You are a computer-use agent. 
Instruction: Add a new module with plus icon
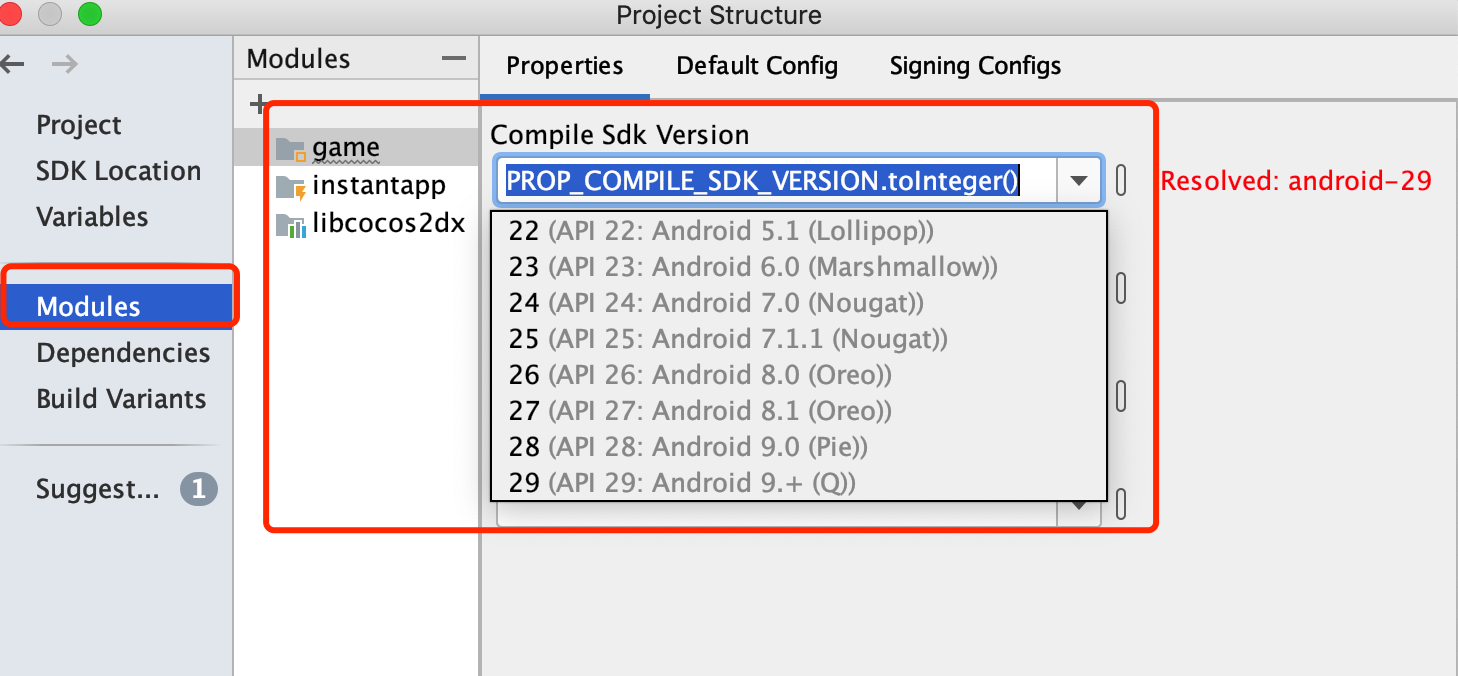point(257,103)
